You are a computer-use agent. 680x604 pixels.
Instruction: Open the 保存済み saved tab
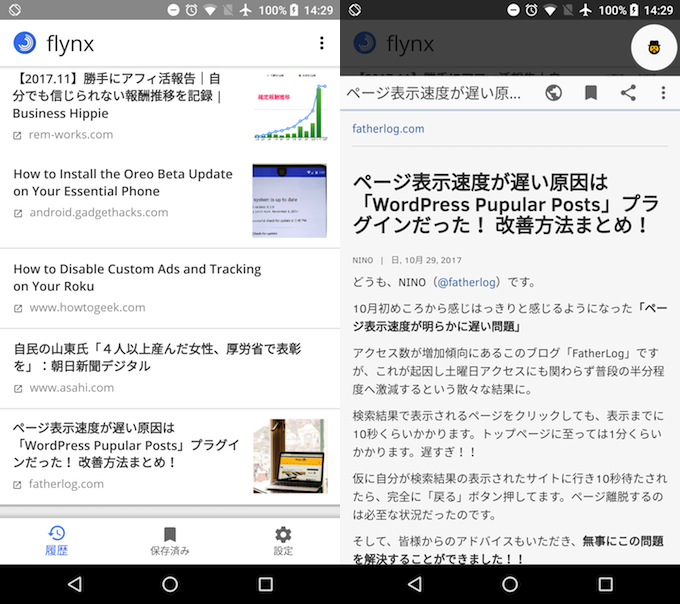170,541
